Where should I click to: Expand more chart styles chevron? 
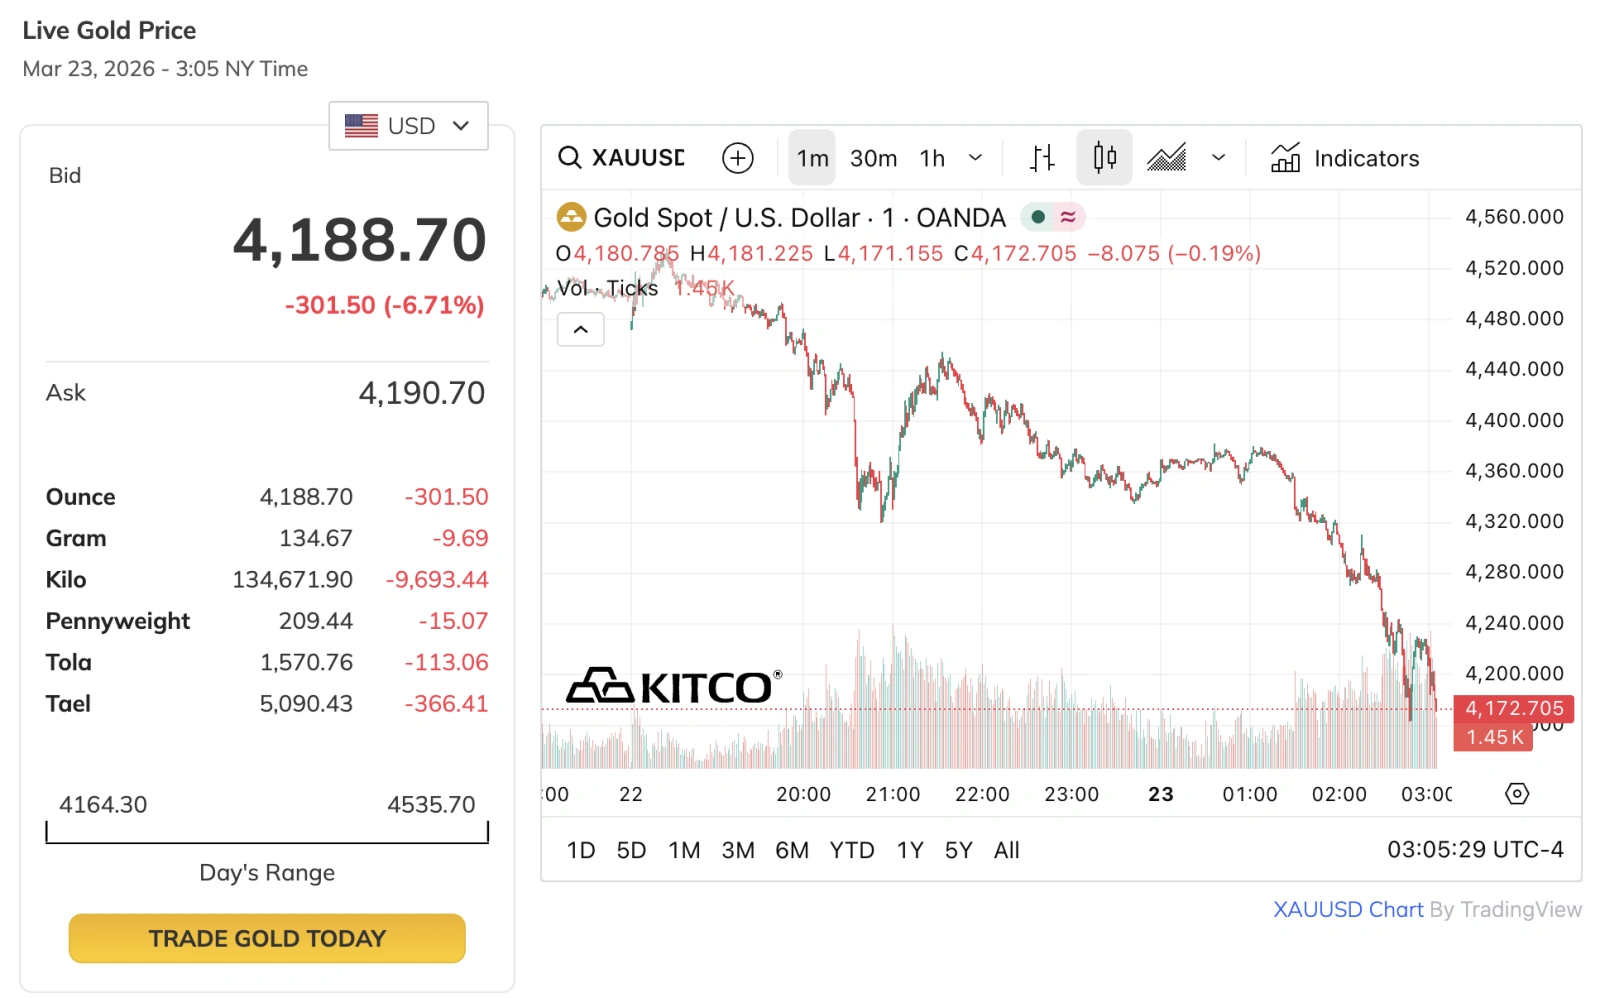coord(1218,158)
